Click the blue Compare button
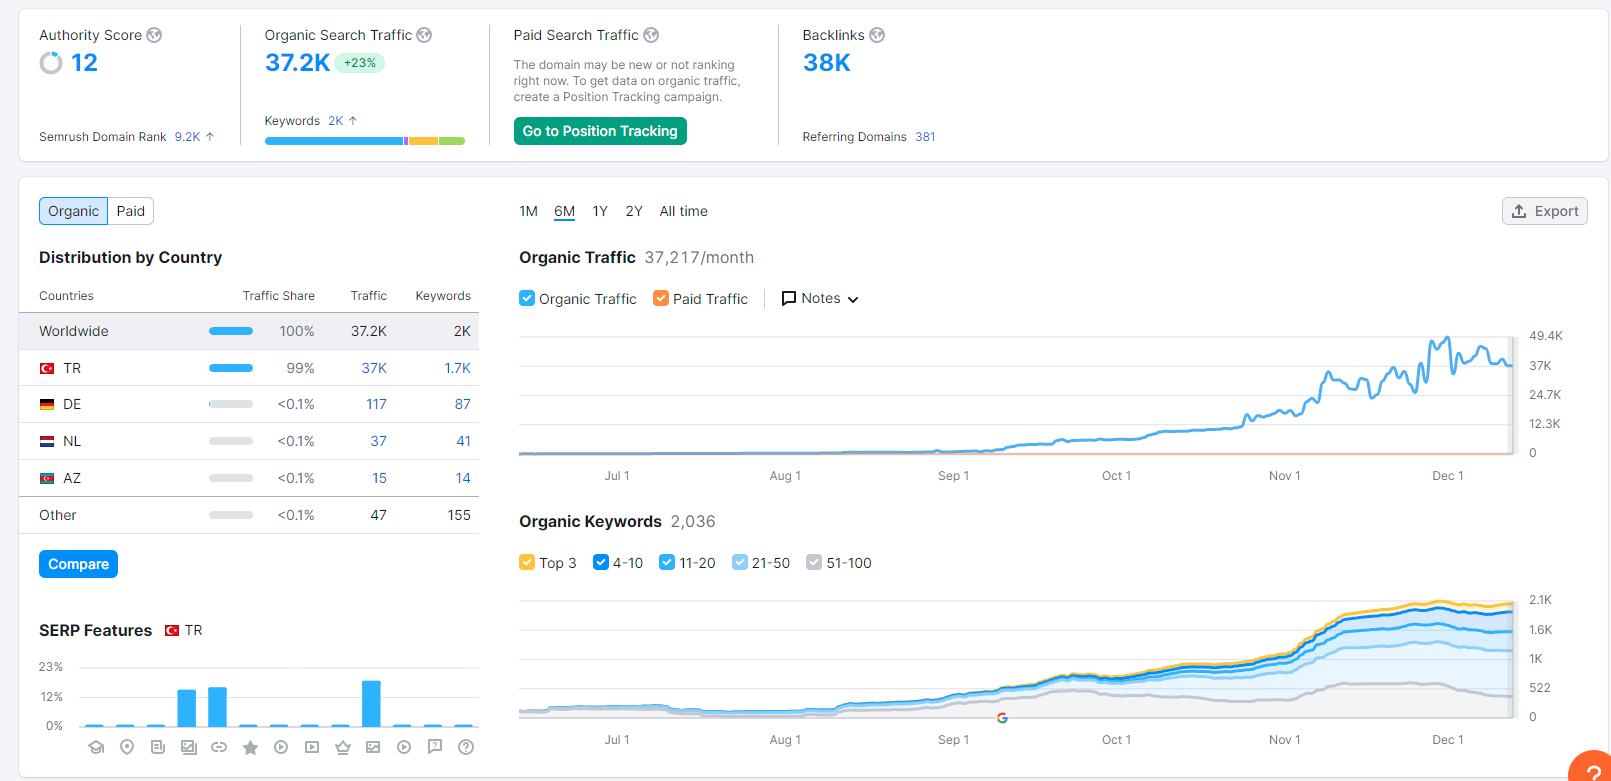Image resolution: width=1611 pixels, height=781 pixels. pos(79,564)
